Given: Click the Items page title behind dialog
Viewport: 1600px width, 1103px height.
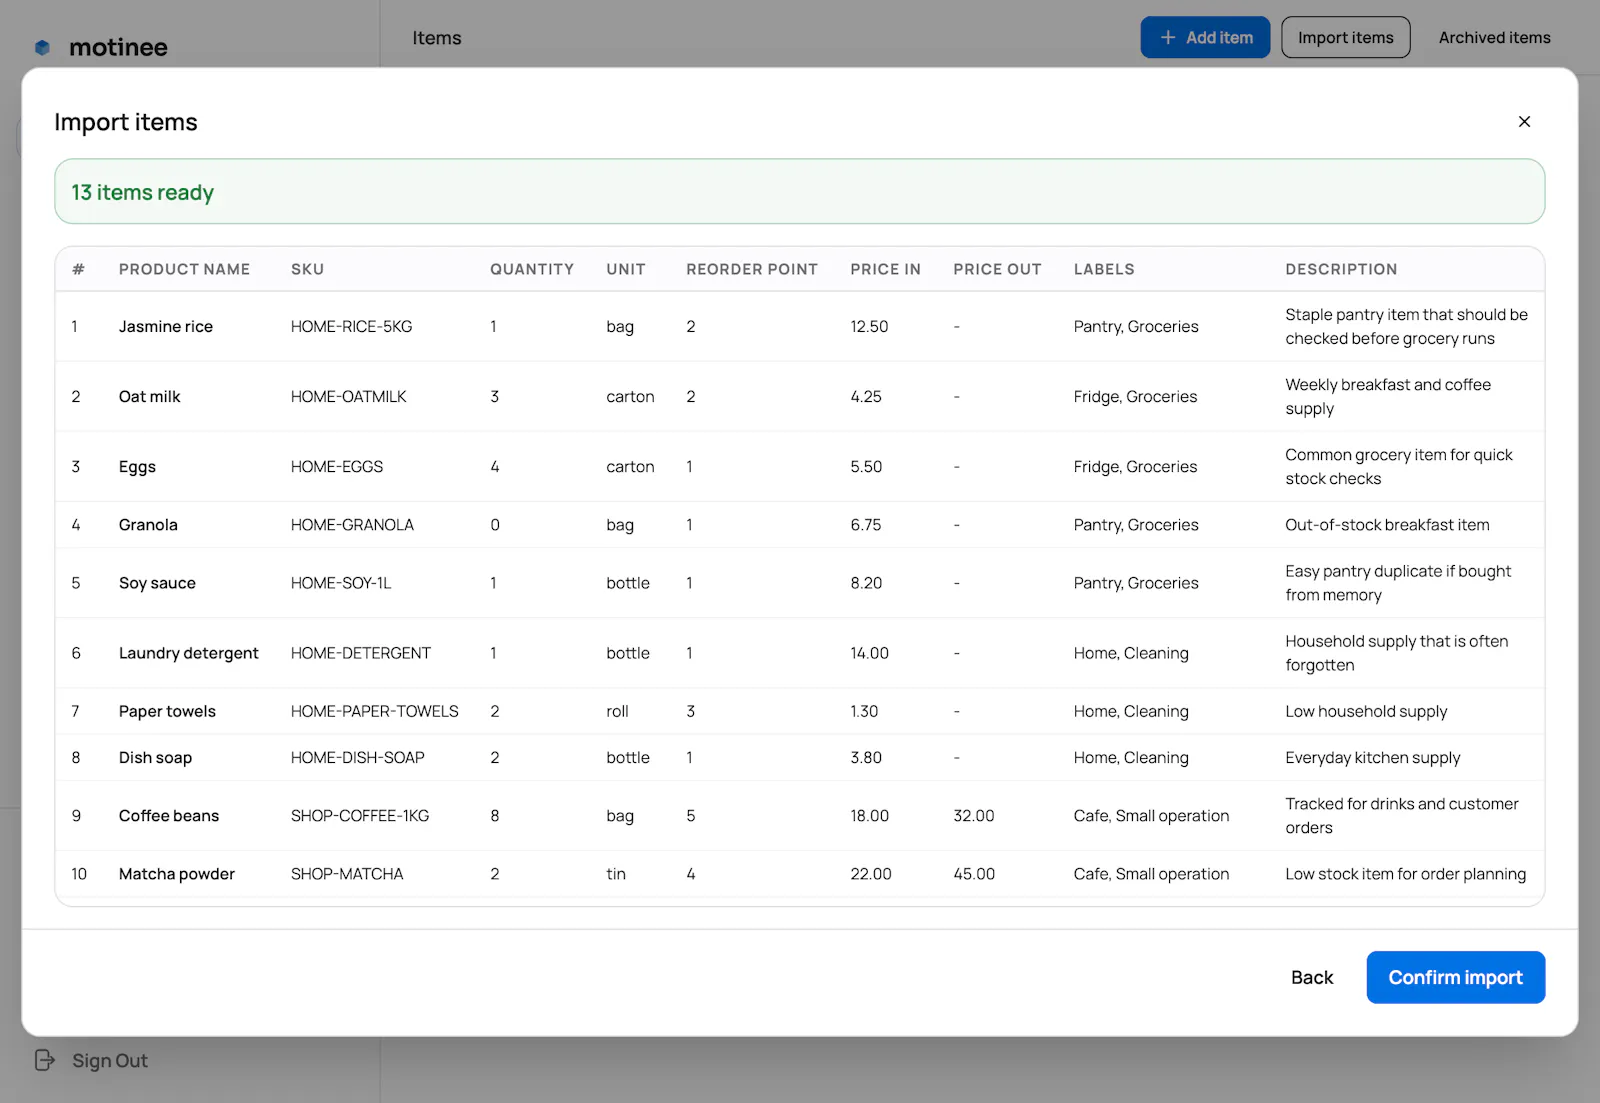Looking at the screenshot, I should 437,38.
